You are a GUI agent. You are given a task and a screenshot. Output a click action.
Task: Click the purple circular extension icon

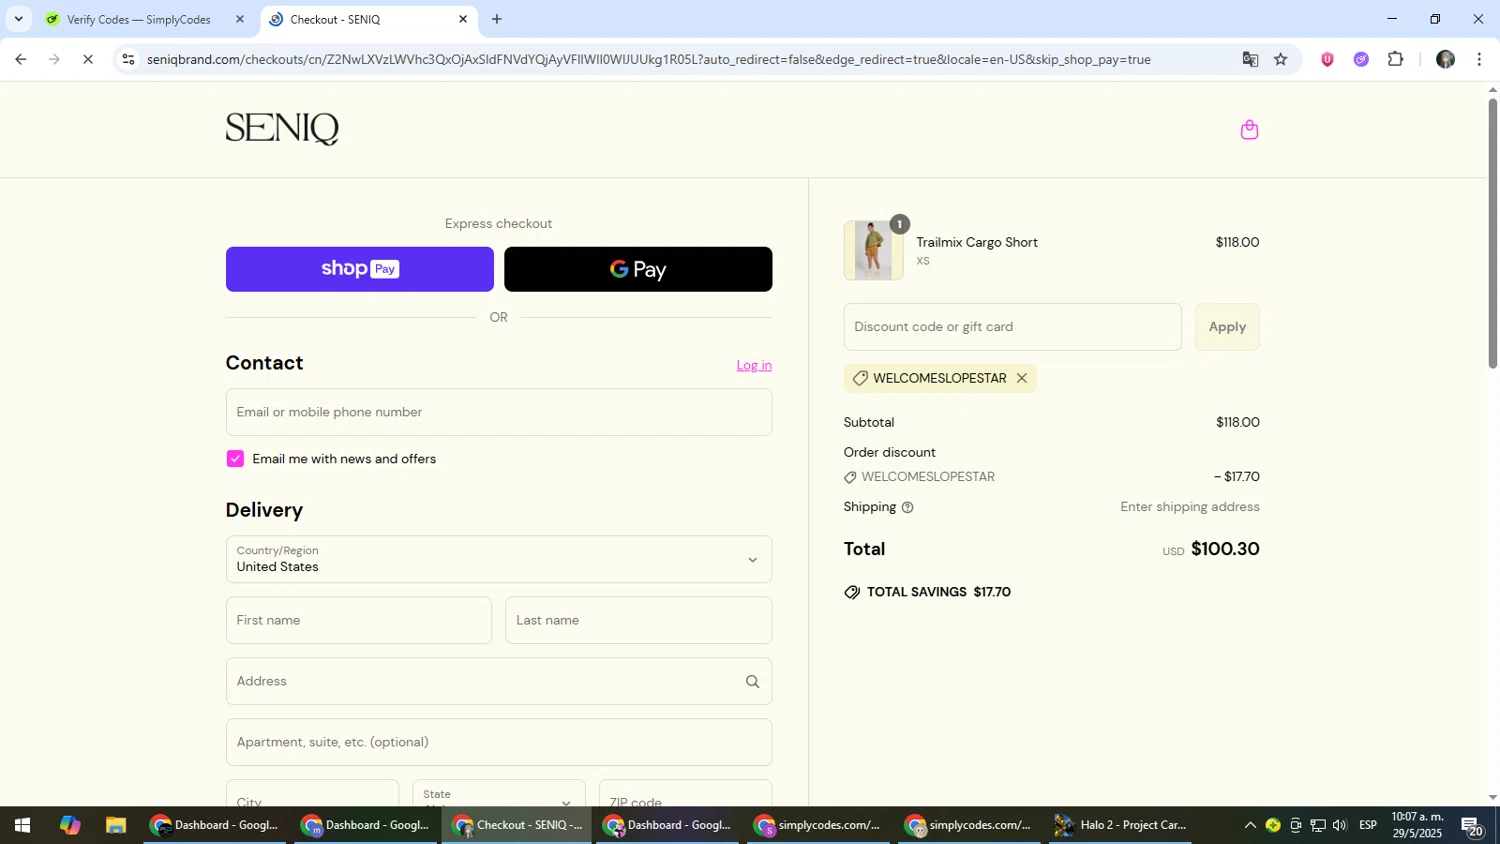point(1361,59)
